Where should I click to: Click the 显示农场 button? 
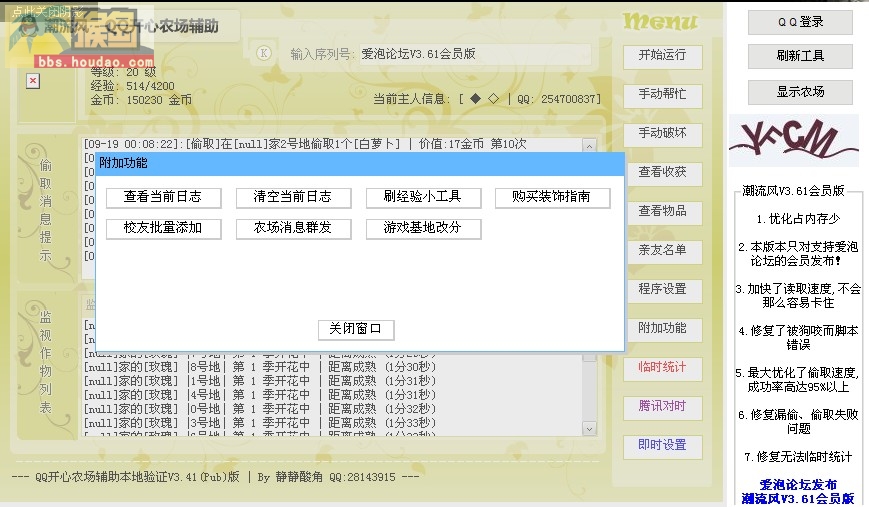coord(800,92)
